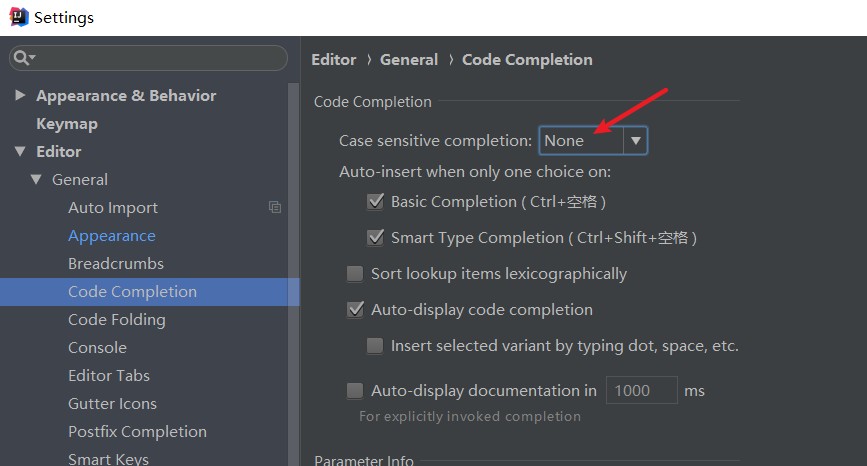The width and height of the screenshot is (867, 466).
Task: Collapse the Editor tree node
Action: [x=20, y=152]
